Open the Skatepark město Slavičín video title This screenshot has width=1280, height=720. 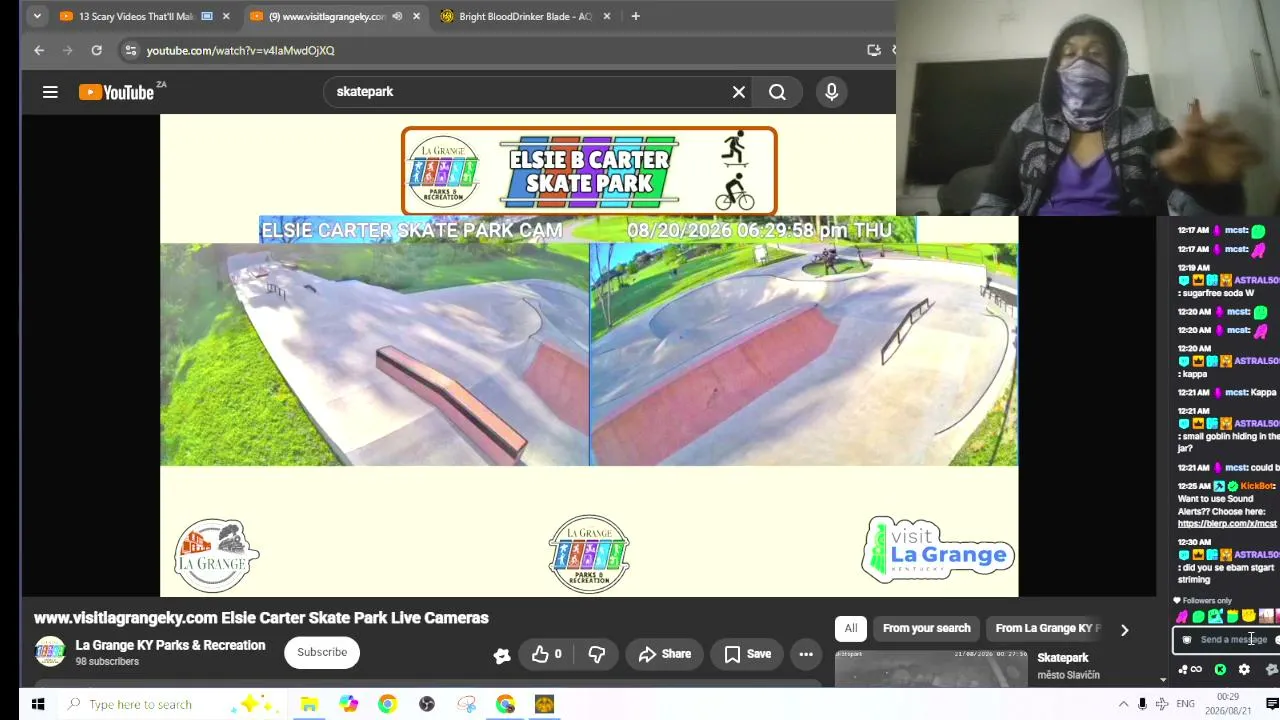pos(1063,657)
